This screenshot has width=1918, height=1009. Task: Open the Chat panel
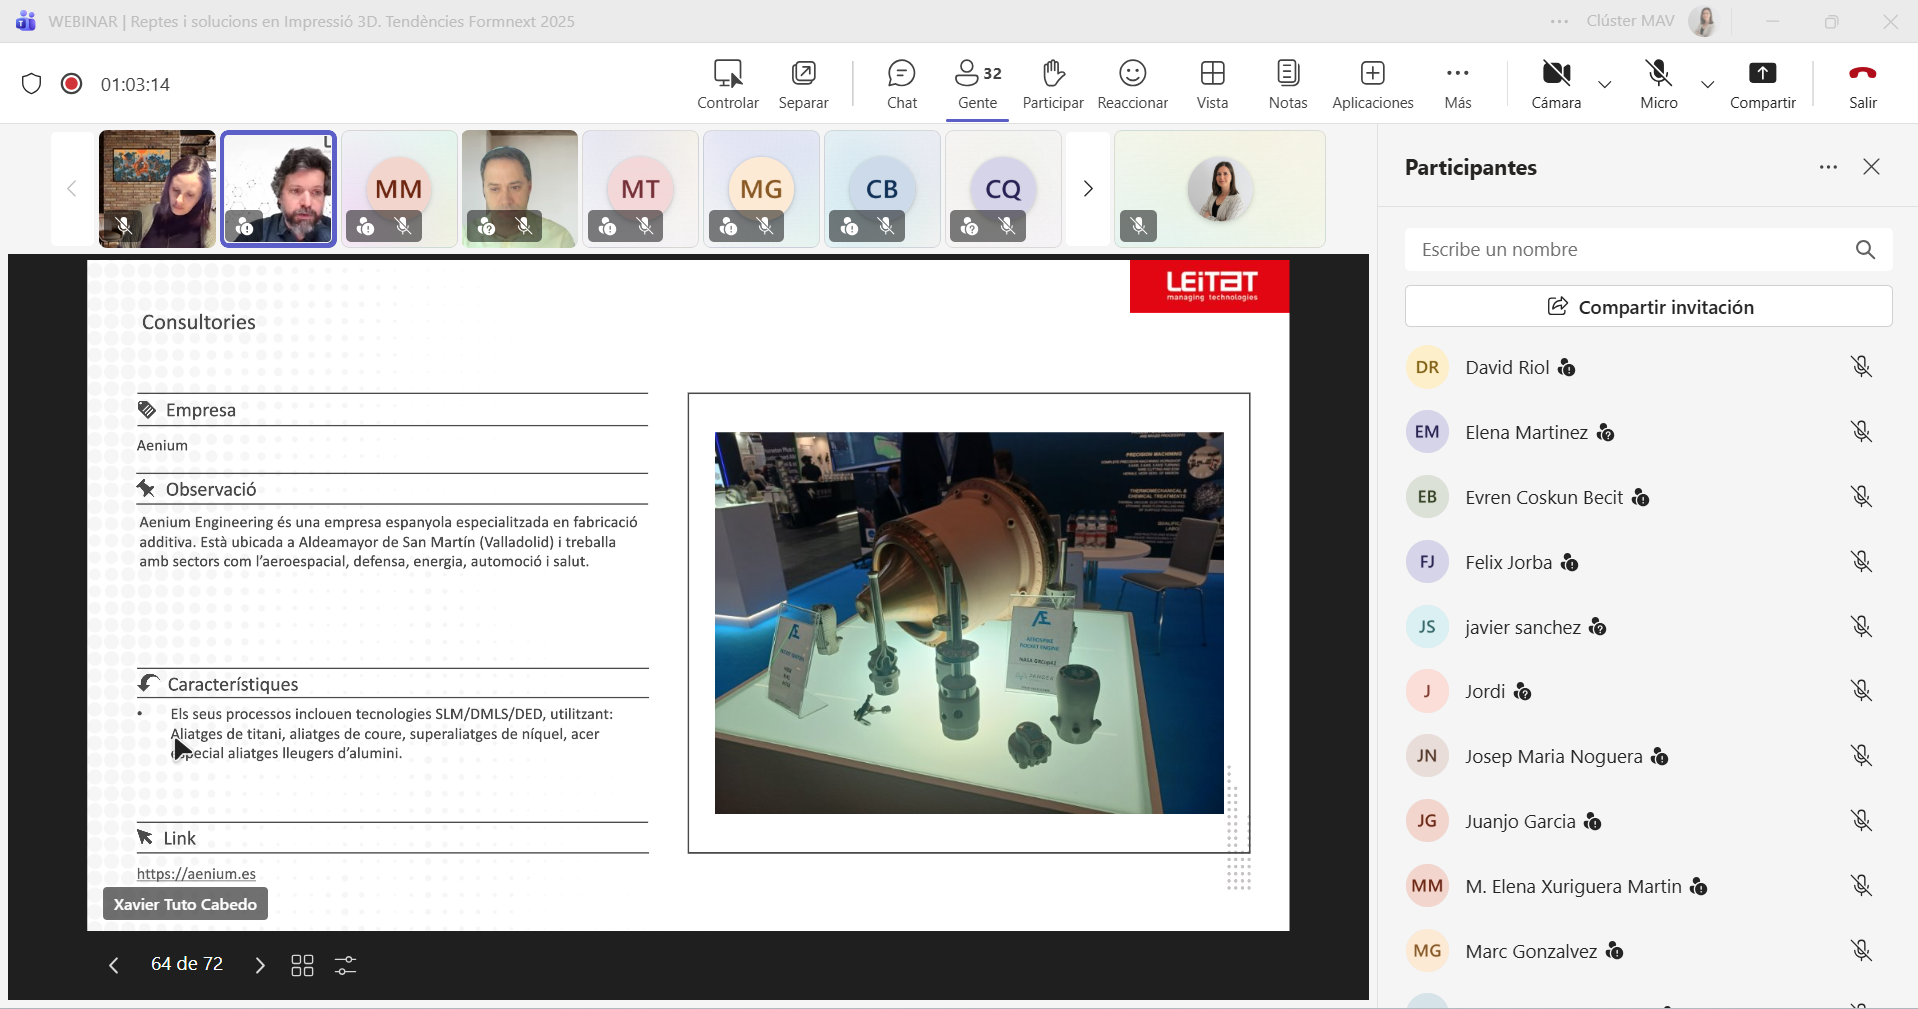[x=901, y=84]
